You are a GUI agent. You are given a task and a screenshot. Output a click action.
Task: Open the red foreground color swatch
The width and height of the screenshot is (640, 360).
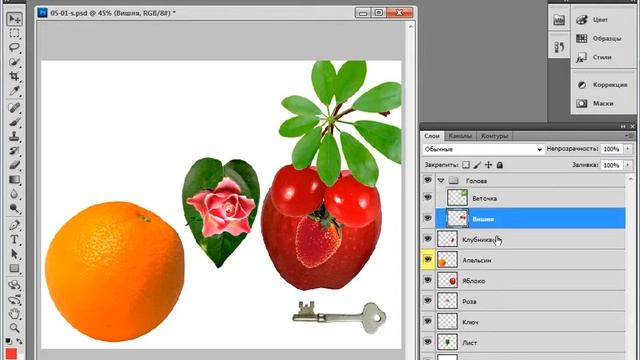click(x=11, y=353)
